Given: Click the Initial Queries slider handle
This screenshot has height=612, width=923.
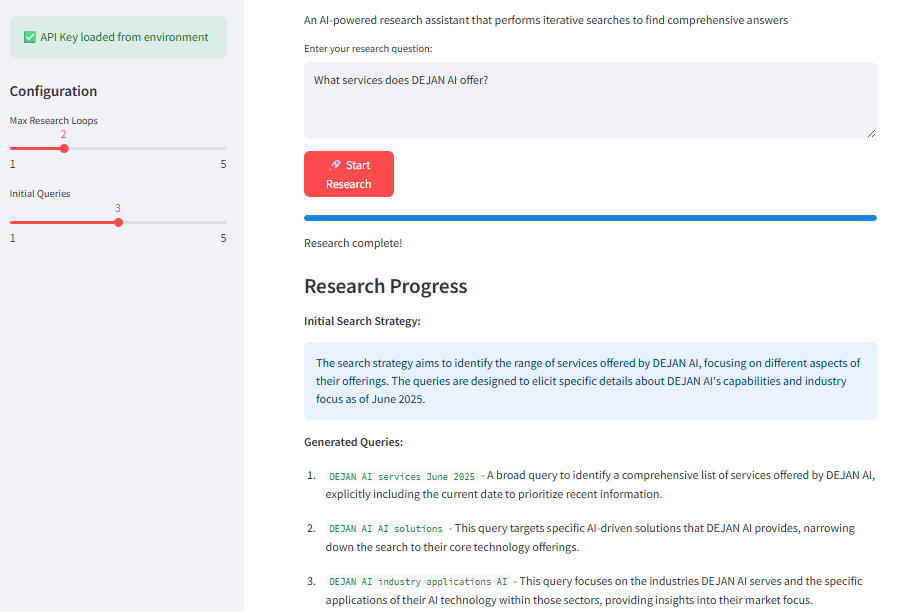Looking at the screenshot, I should pyautogui.click(x=118, y=222).
